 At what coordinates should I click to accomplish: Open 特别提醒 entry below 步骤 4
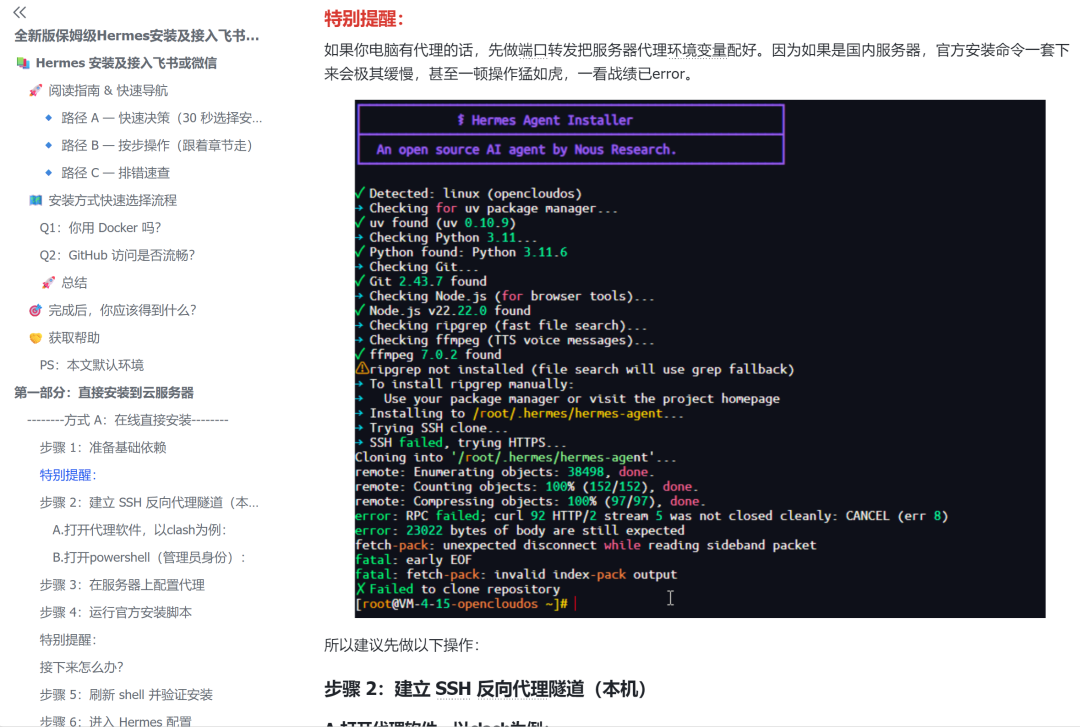68,640
